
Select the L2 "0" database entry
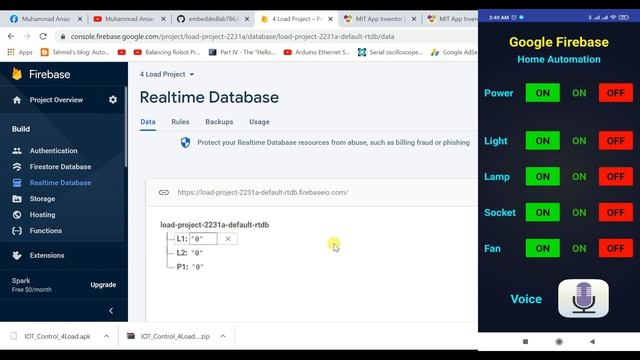click(190, 253)
